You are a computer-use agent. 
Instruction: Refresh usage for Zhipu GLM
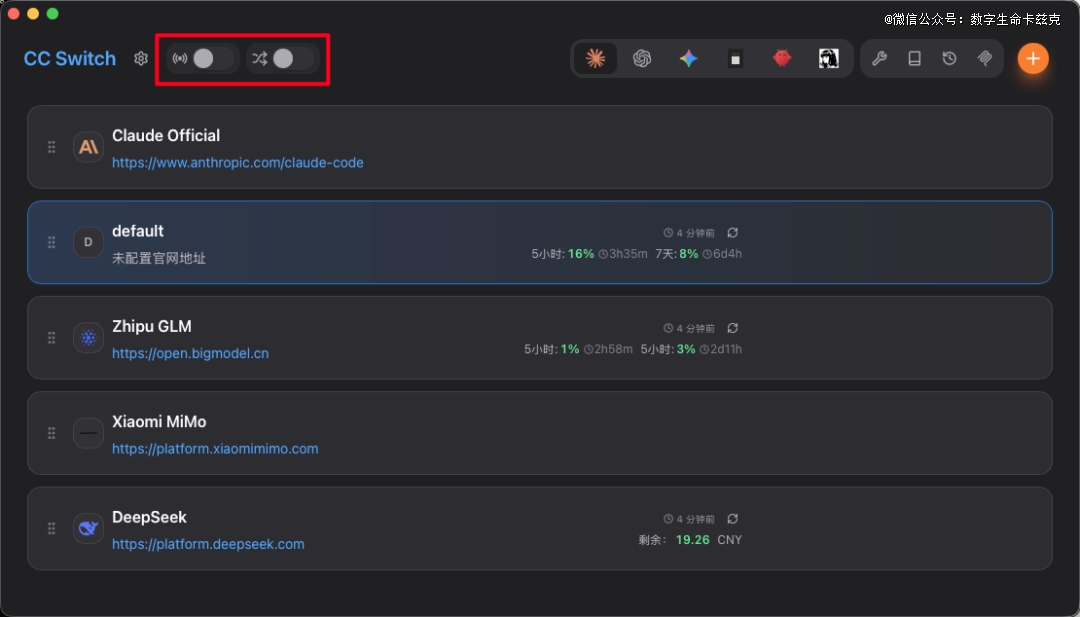[733, 328]
